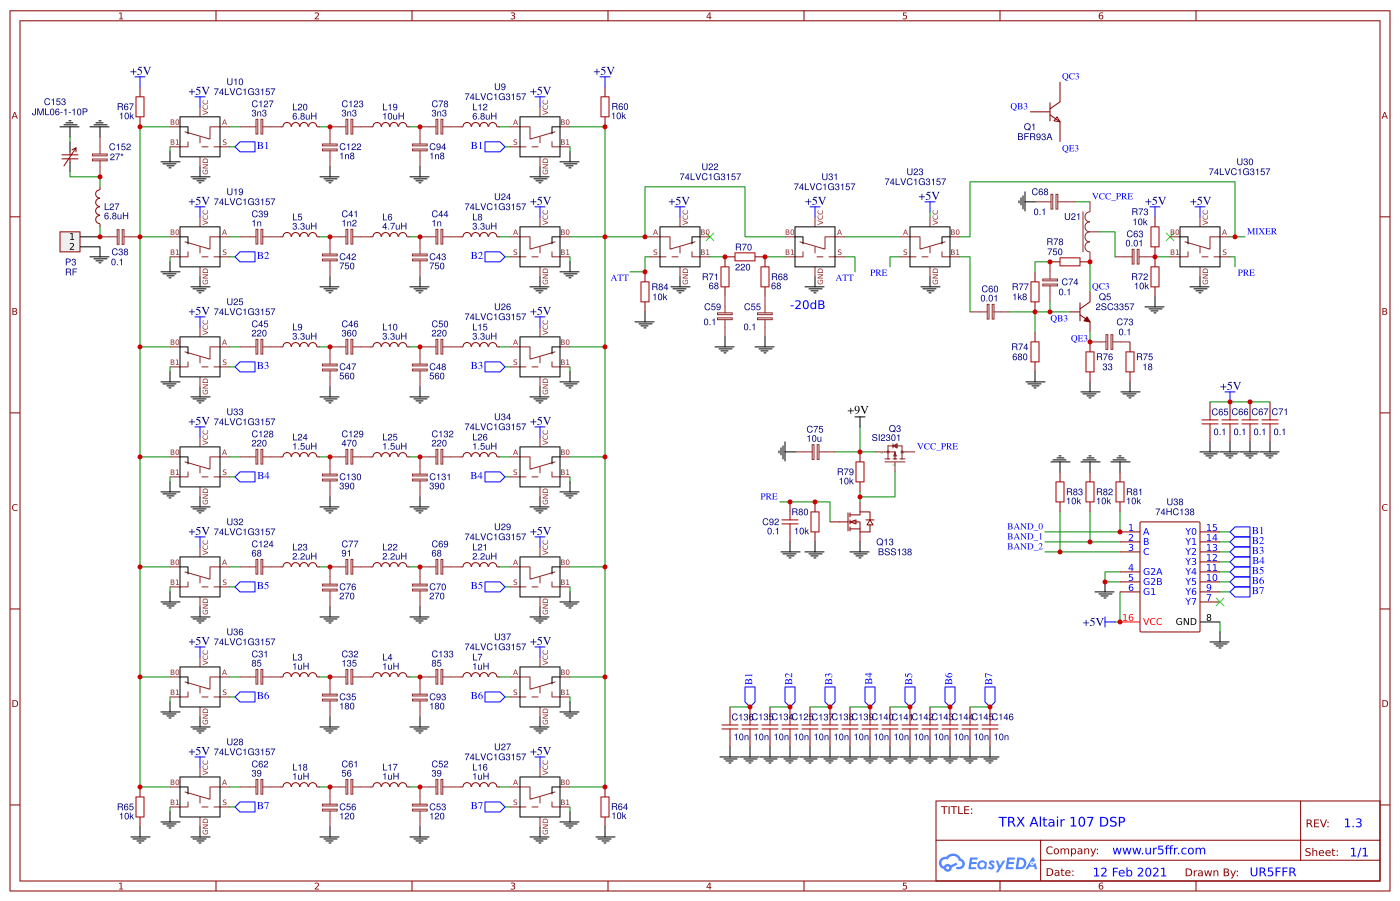Select the +9V power supply symbol
Screen dimensions: 1400x901
[x=858, y=411]
